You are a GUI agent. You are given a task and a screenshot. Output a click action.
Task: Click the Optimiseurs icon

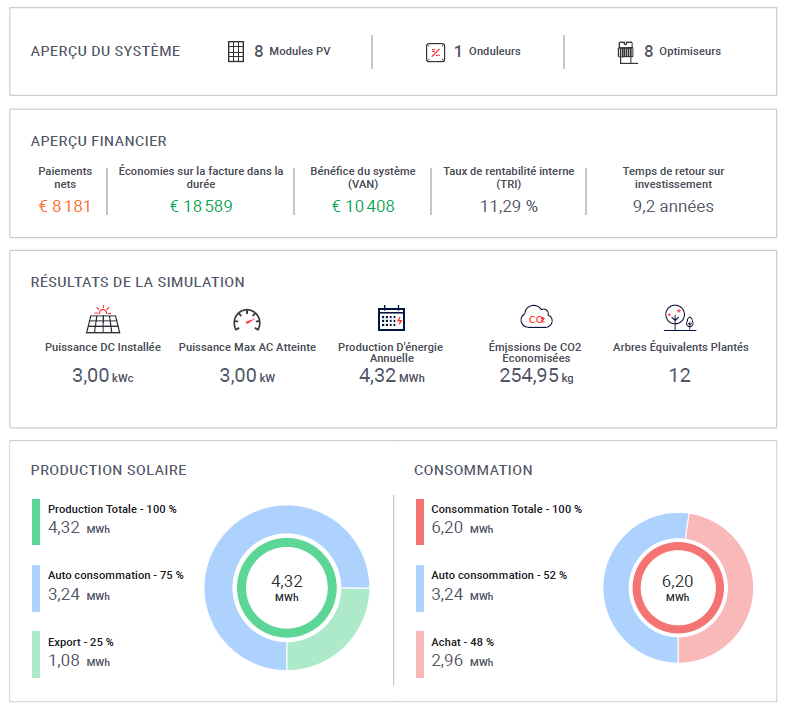tap(626, 52)
